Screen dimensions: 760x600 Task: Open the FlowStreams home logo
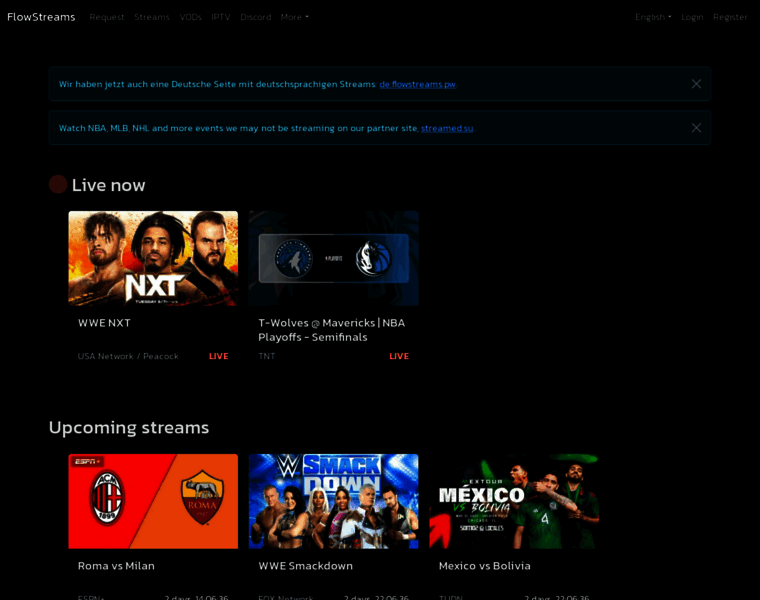(41, 17)
